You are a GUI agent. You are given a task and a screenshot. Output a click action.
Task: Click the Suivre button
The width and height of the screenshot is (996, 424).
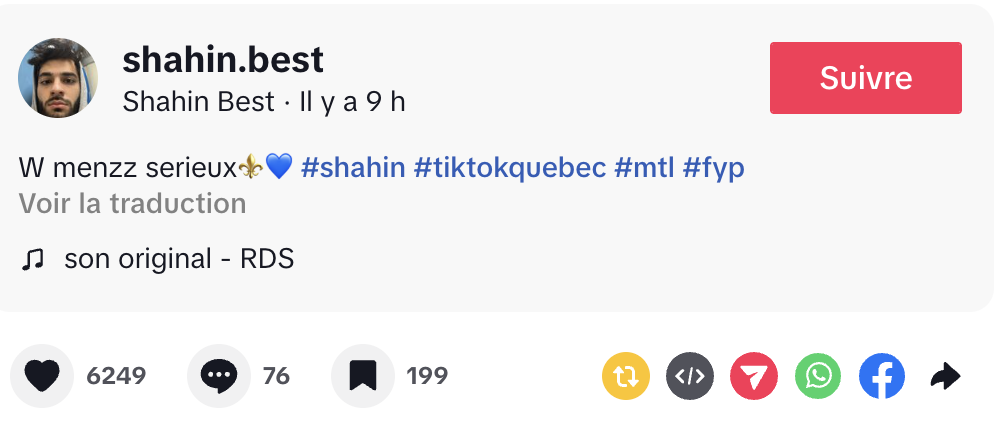pos(865,78)
